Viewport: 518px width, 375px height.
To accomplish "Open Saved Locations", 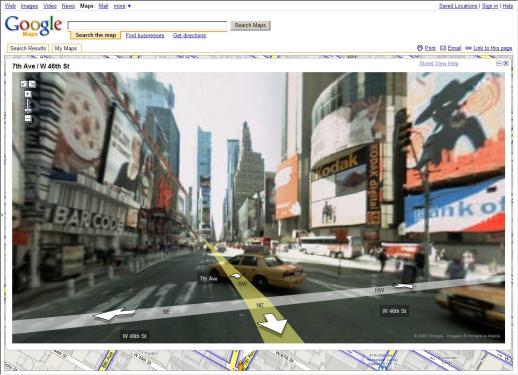I will coord(458,6).
